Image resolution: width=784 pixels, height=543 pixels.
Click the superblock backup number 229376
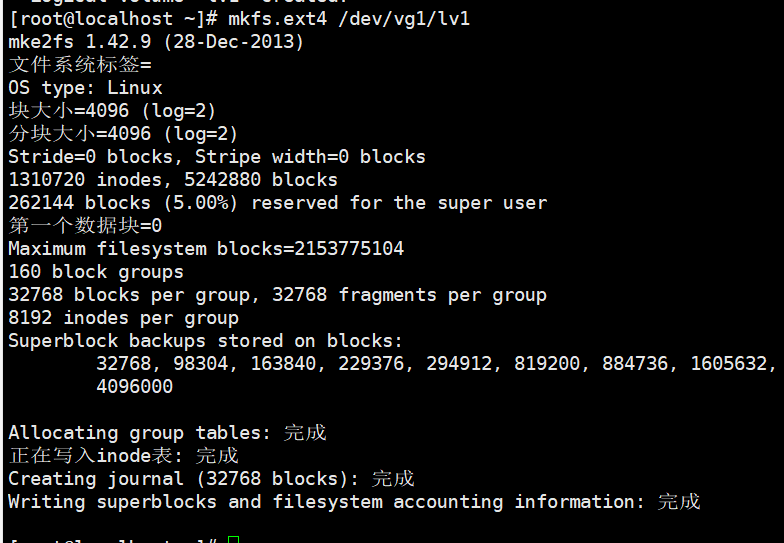tap(372, 364)
